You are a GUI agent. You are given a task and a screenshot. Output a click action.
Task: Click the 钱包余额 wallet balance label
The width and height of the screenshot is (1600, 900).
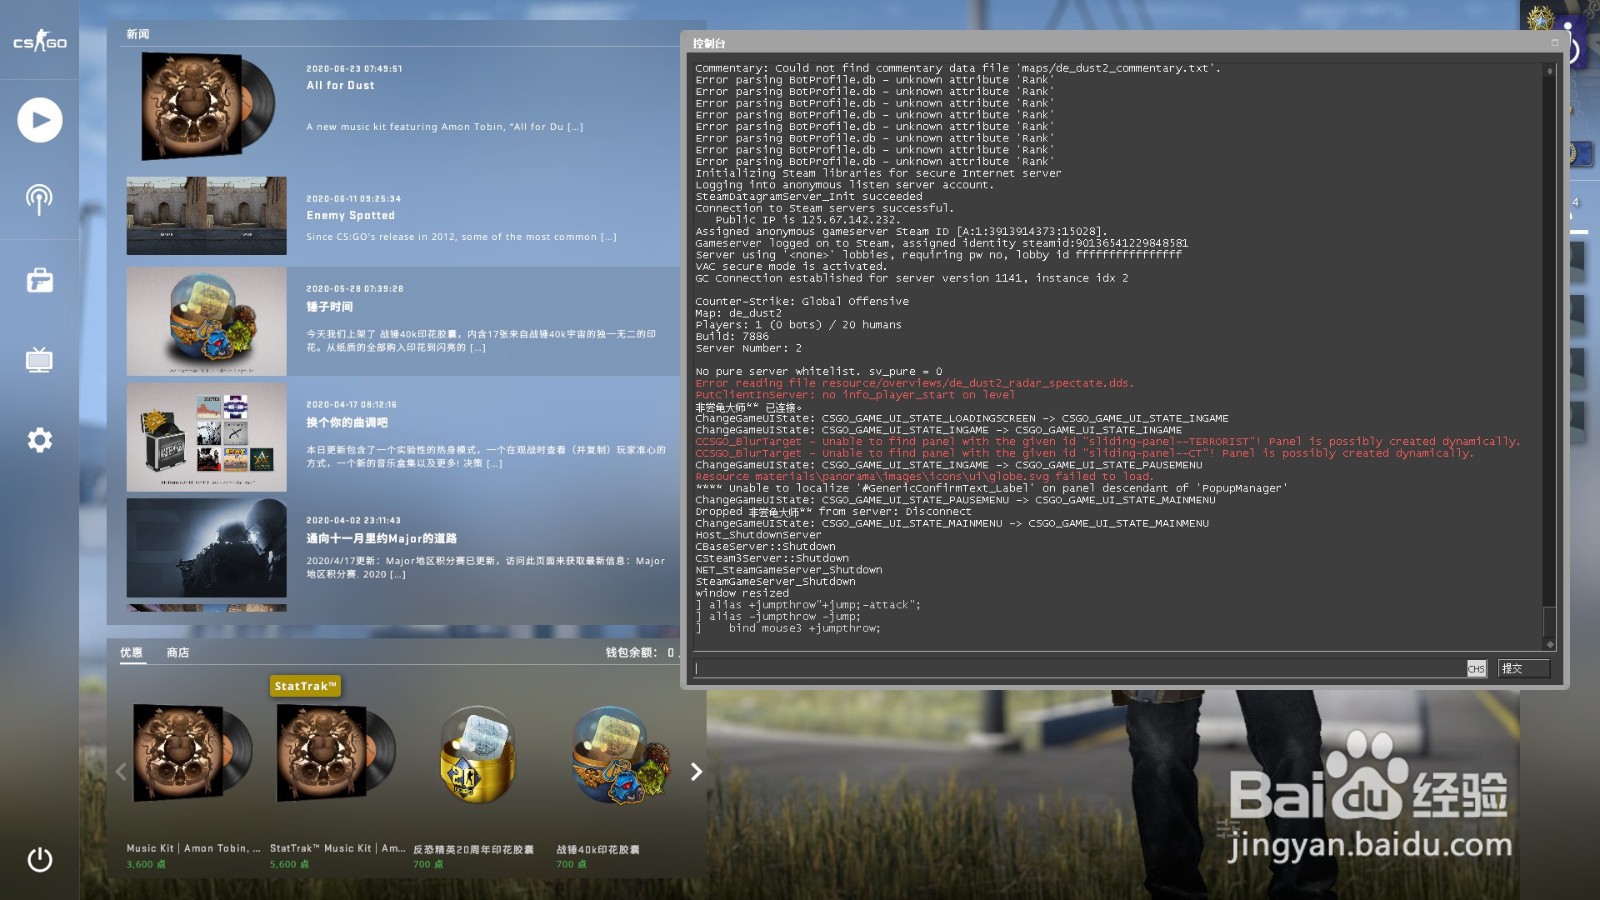click(632, 652)
